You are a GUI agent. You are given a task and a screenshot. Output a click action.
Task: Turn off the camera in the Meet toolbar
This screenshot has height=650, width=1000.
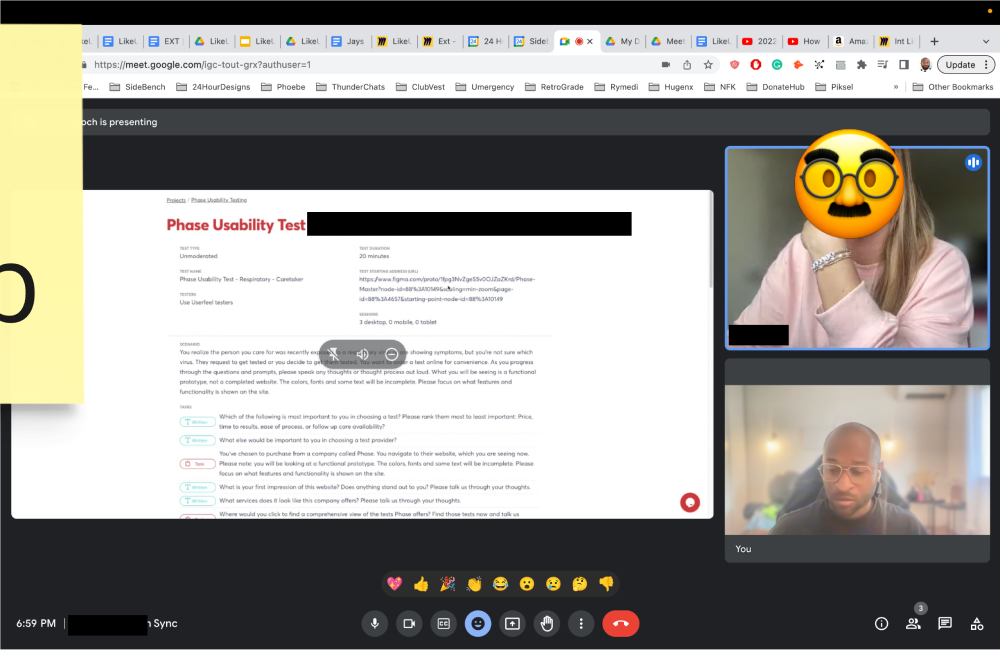[x=409, y=623]
